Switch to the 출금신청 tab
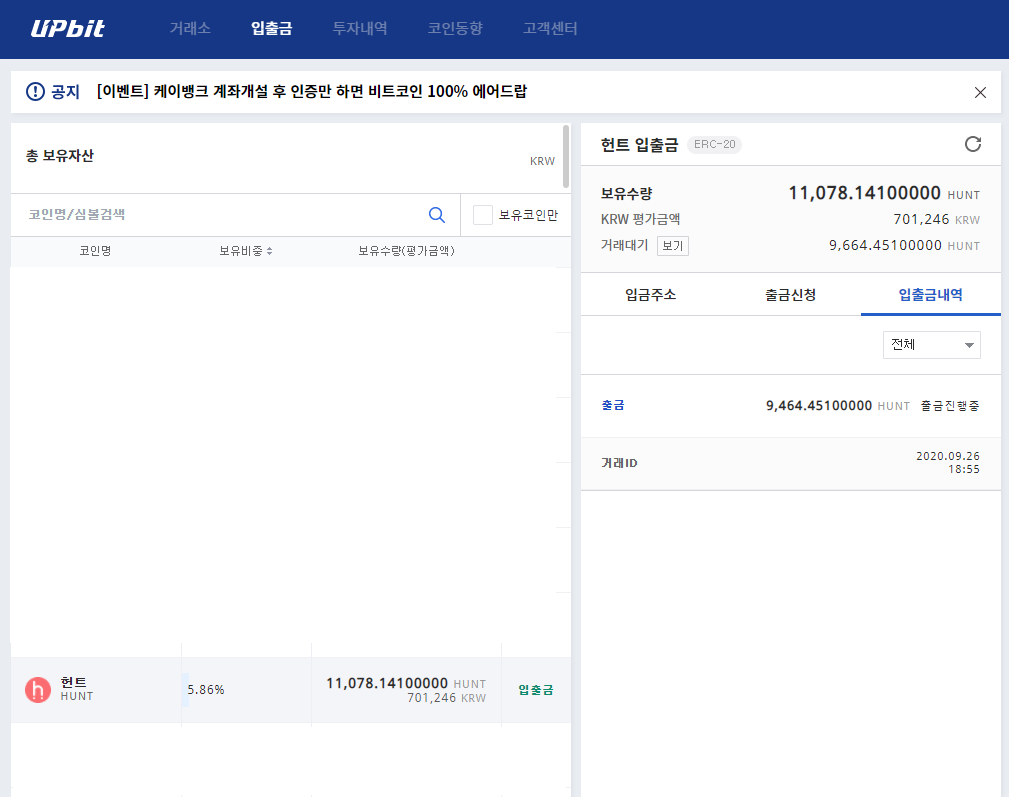The width and height of the screenshot is (1009, 797). click(790, 295)
